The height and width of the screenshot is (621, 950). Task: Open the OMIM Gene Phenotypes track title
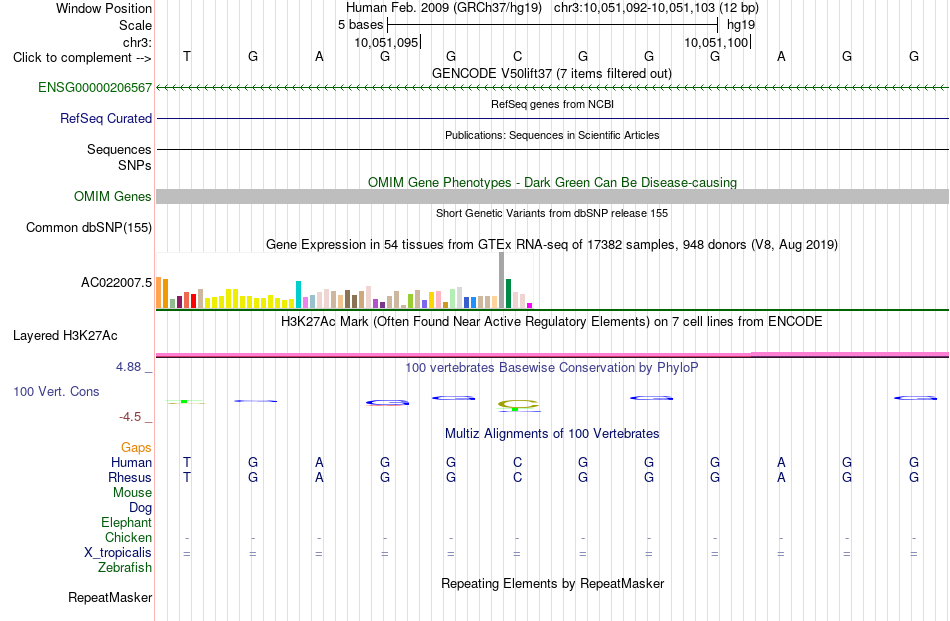coord(552,182)
